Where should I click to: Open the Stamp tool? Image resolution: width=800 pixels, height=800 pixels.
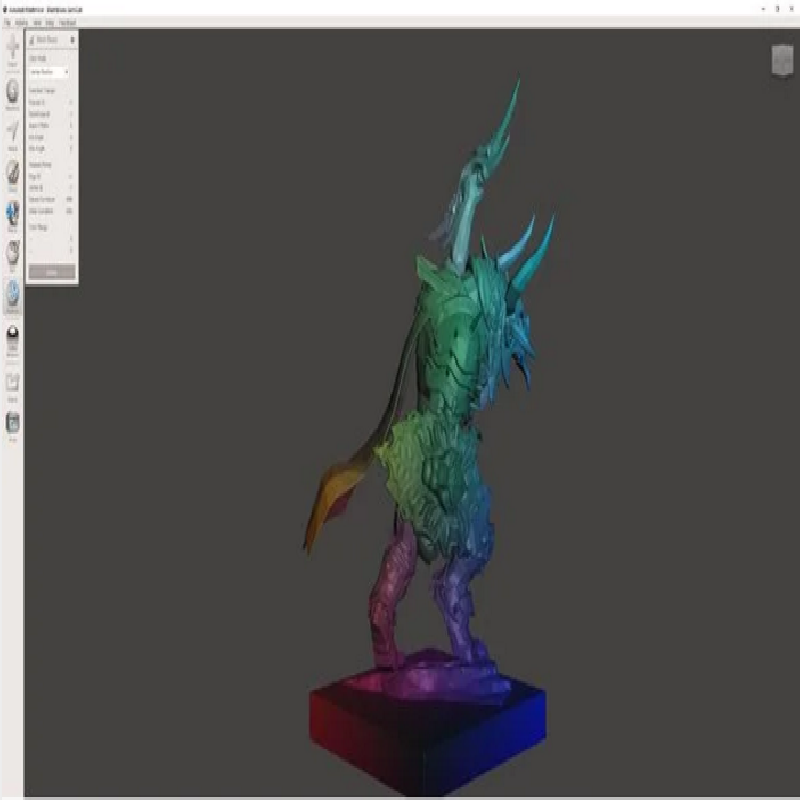coord(13,213)
